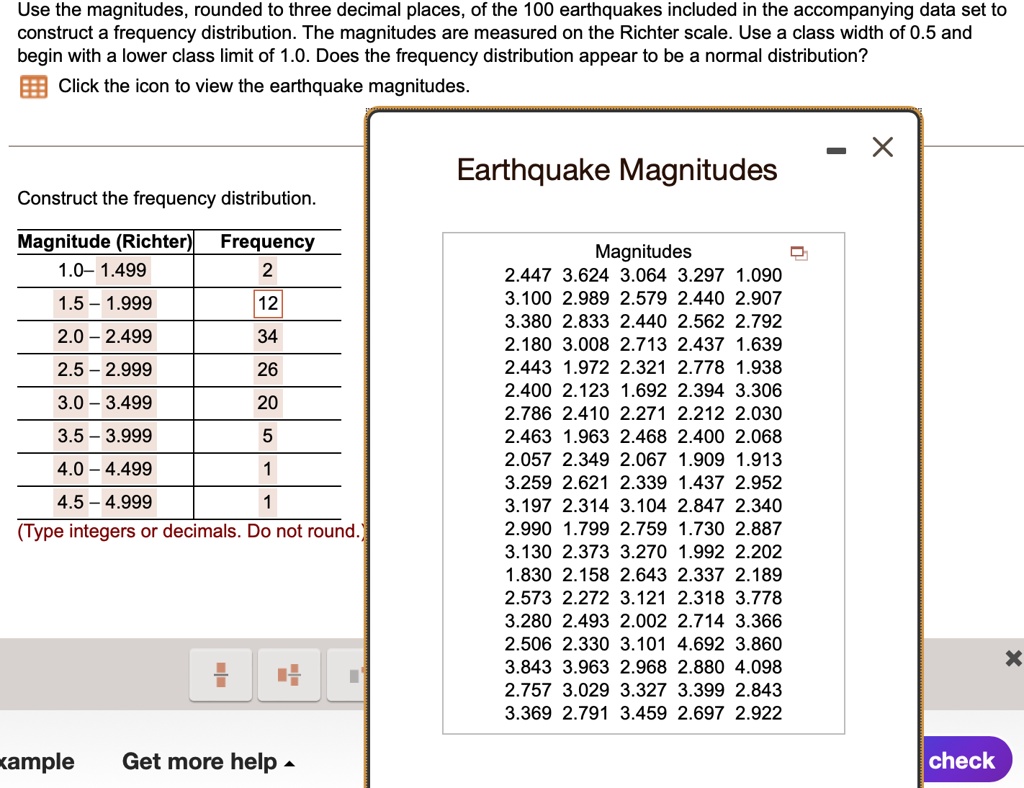
Task: Click the frequency cell containing 34
Action: click(266, 337)
